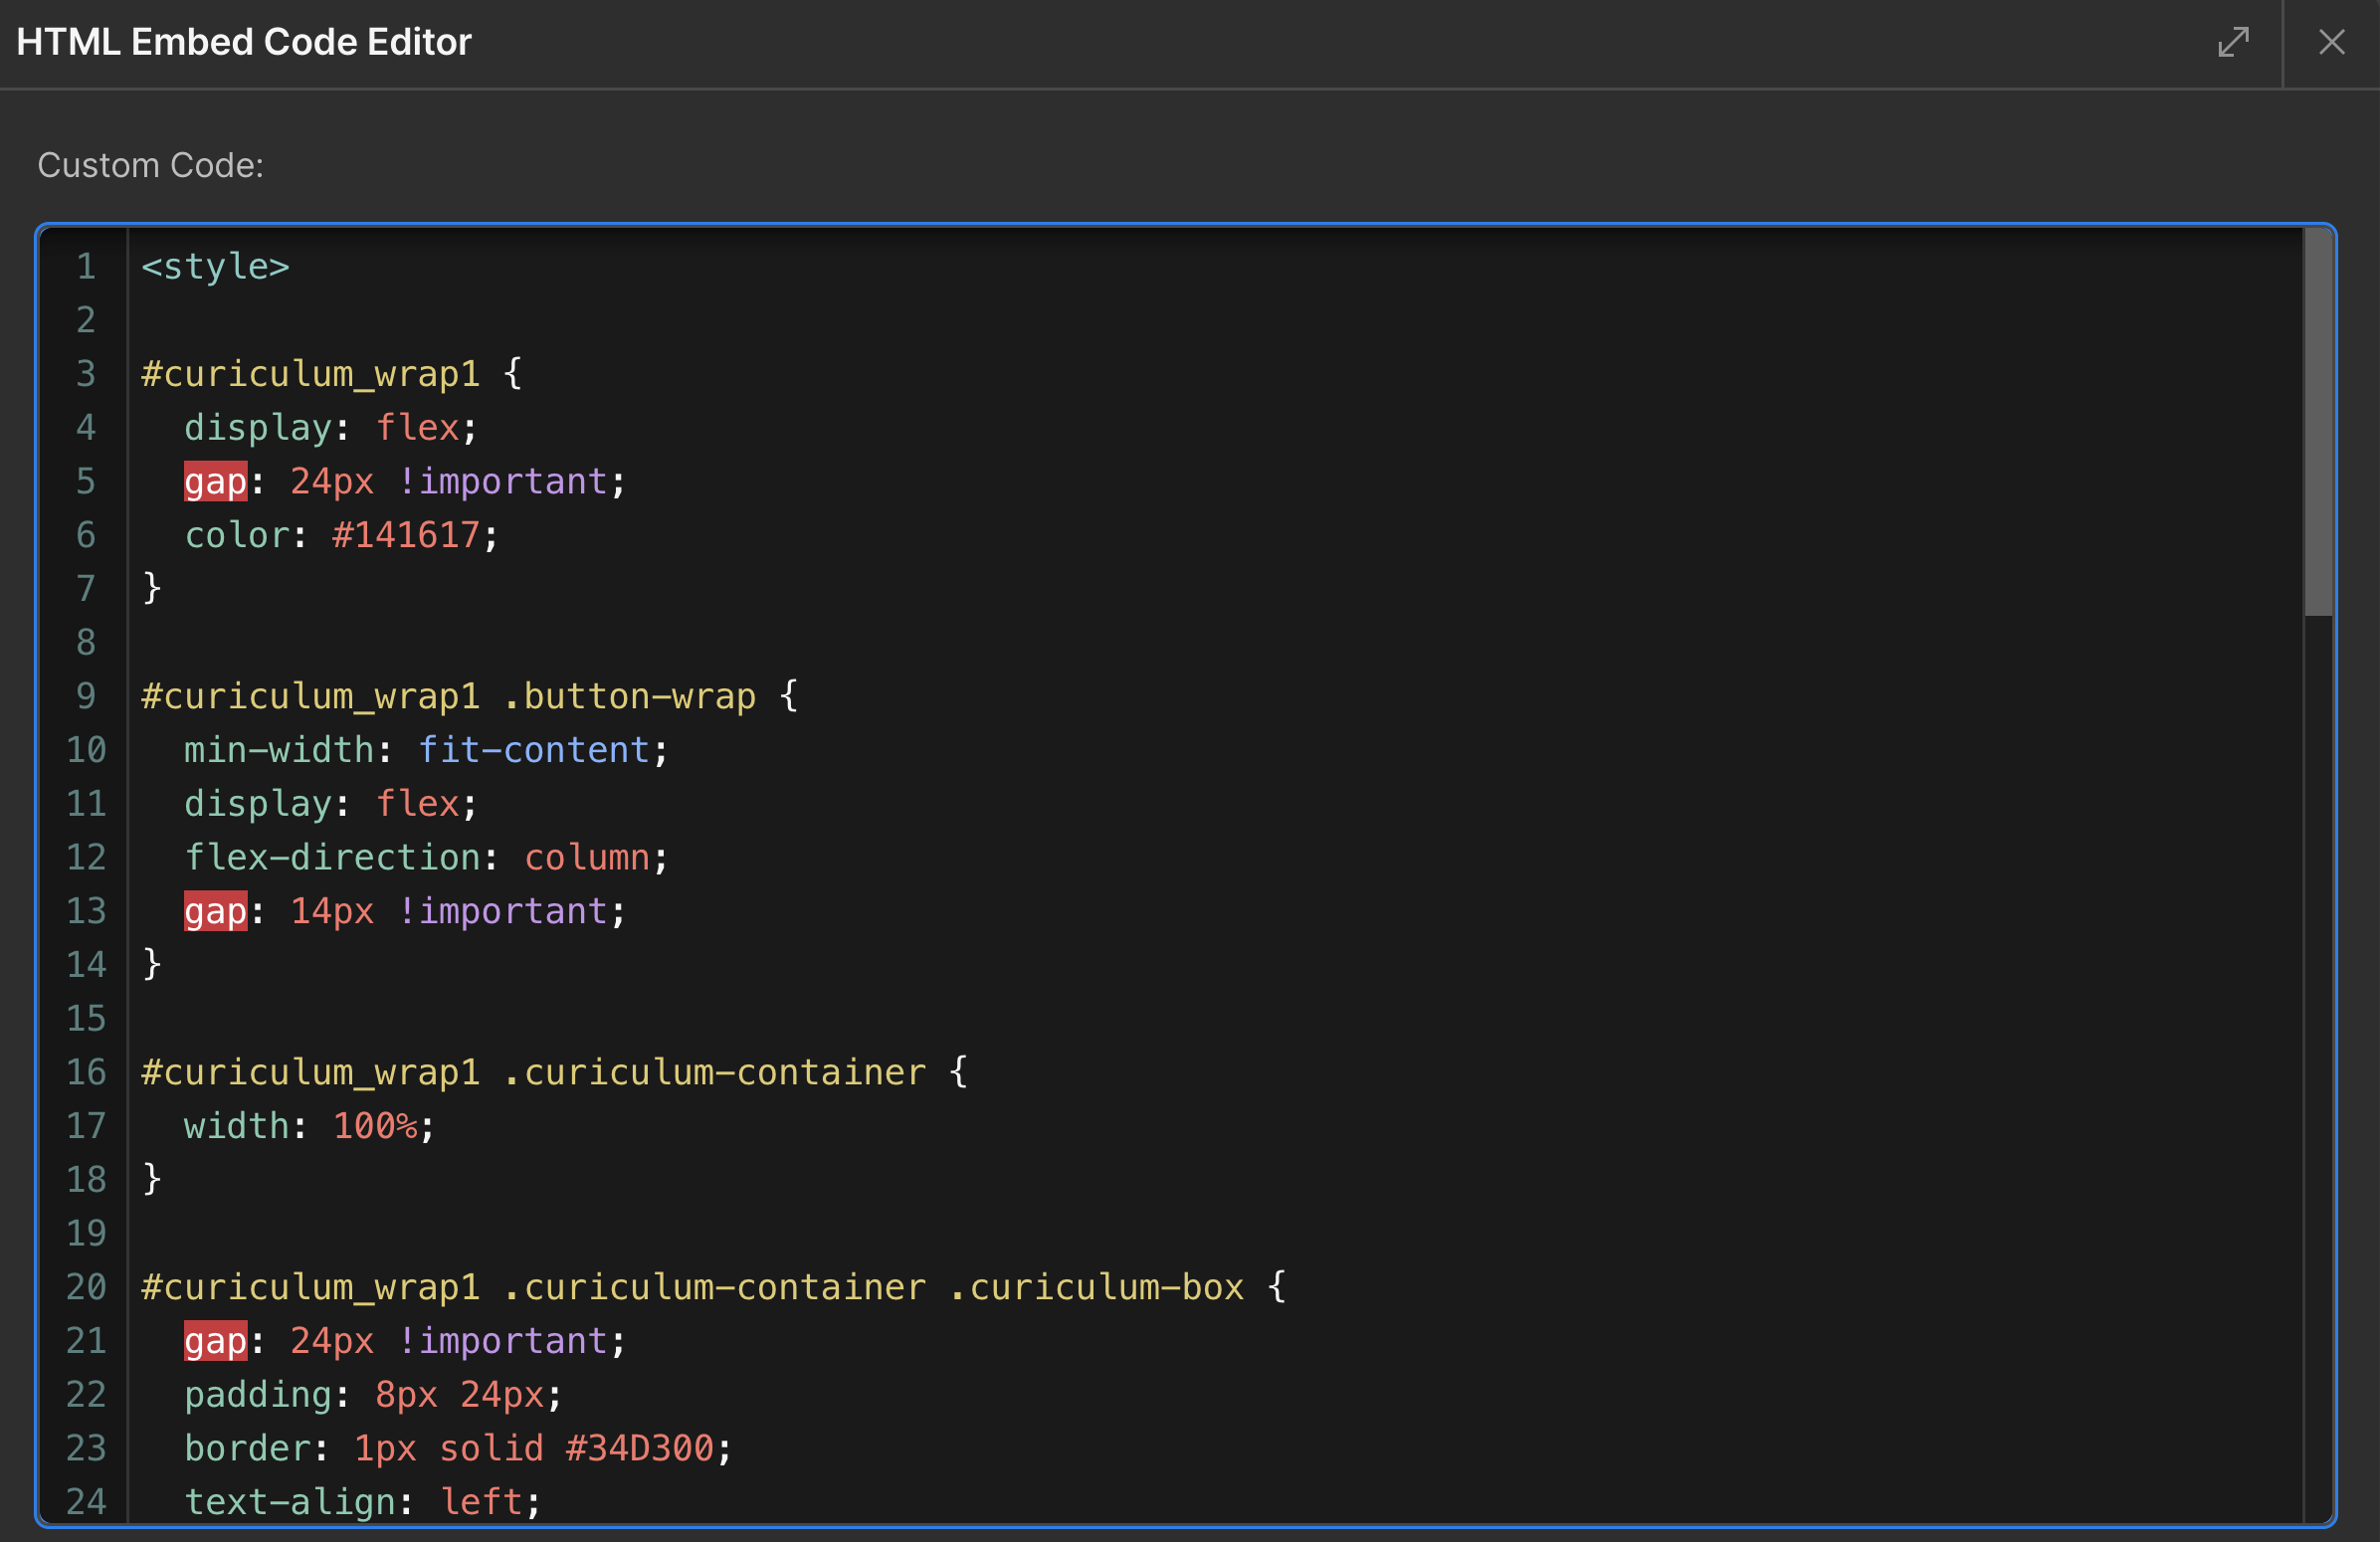Screen dimensions: 2380x1542
Task: Click display flex on line 11
Action: 331,804
